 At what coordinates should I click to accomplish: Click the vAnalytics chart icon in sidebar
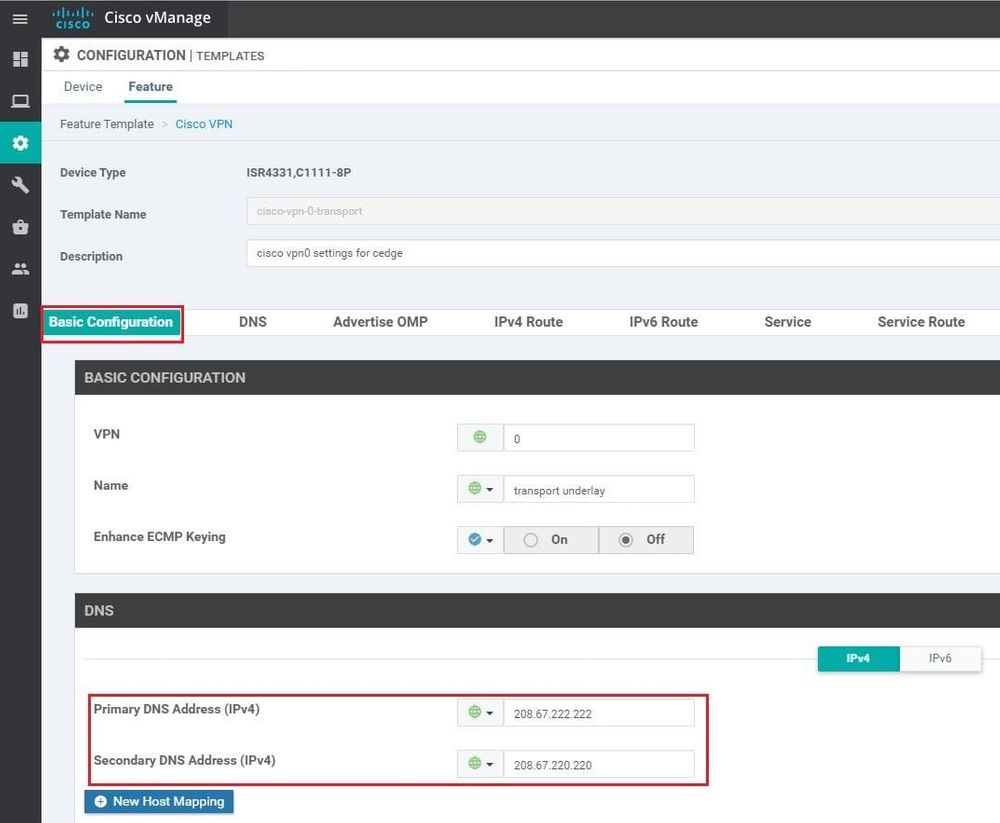tap(20, 310)
